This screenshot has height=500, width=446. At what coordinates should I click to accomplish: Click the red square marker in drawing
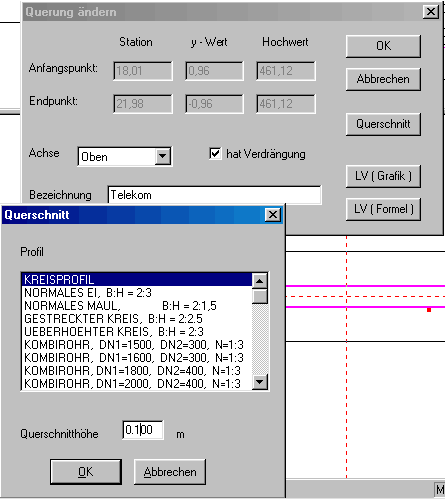pos(429,310)
